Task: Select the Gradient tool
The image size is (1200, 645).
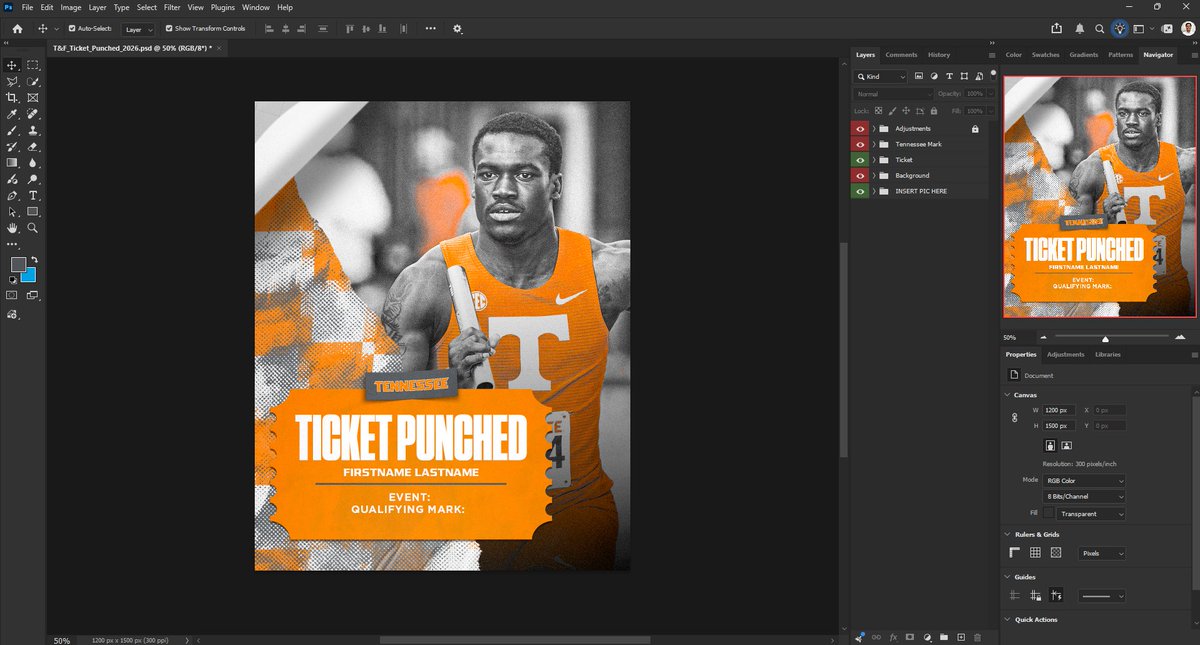Action: (x=12, y=162)
